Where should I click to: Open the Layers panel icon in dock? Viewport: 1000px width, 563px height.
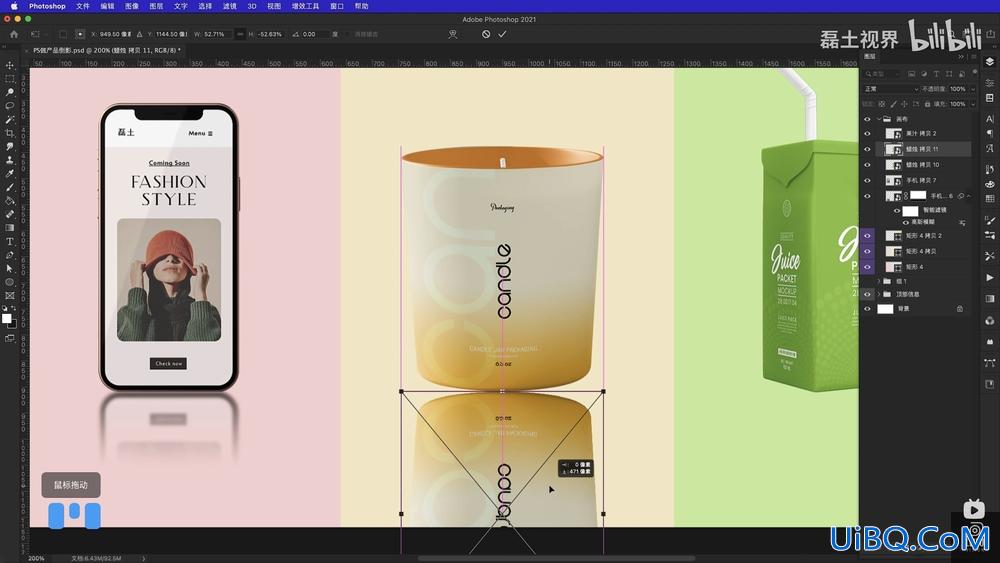coord(990,62)
